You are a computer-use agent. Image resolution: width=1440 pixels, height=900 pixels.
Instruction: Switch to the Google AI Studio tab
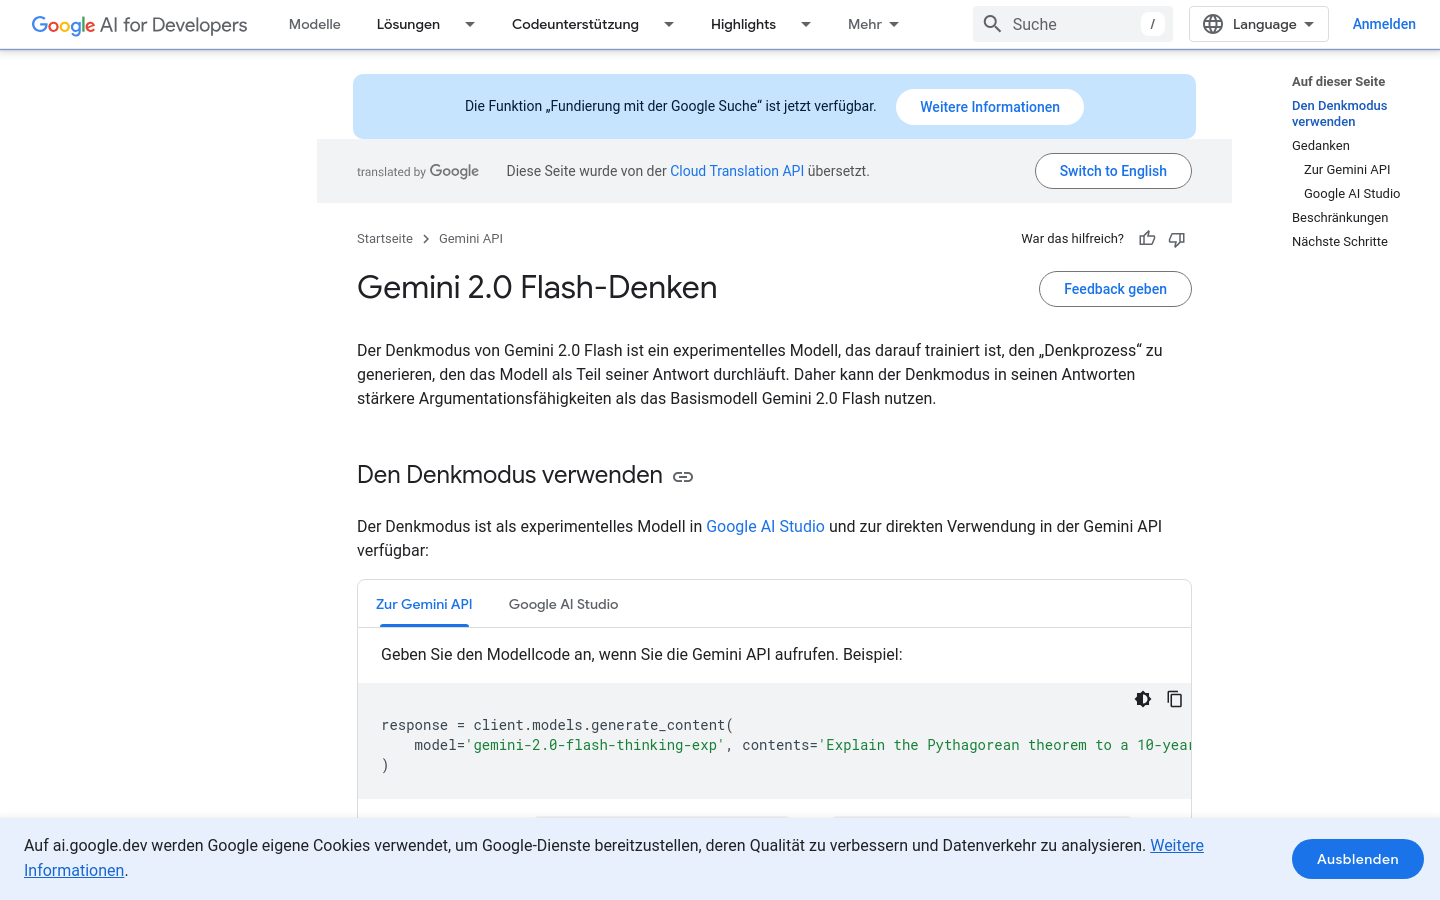pos(563,604)
